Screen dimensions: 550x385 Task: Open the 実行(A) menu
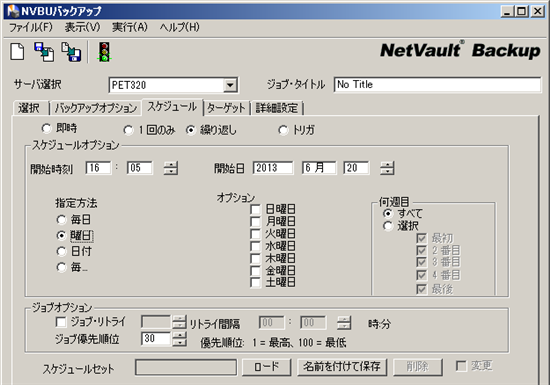[130, 27]
